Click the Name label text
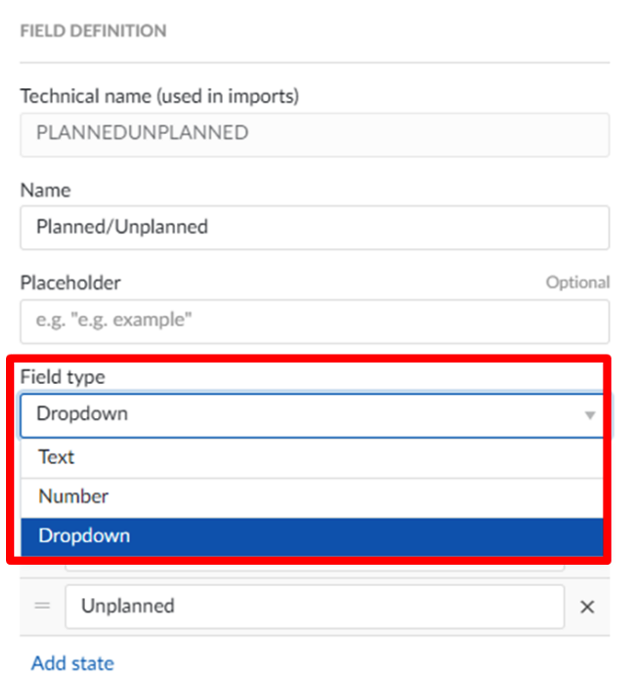This screenshot has height=685, width=620. tap(45, 189)
